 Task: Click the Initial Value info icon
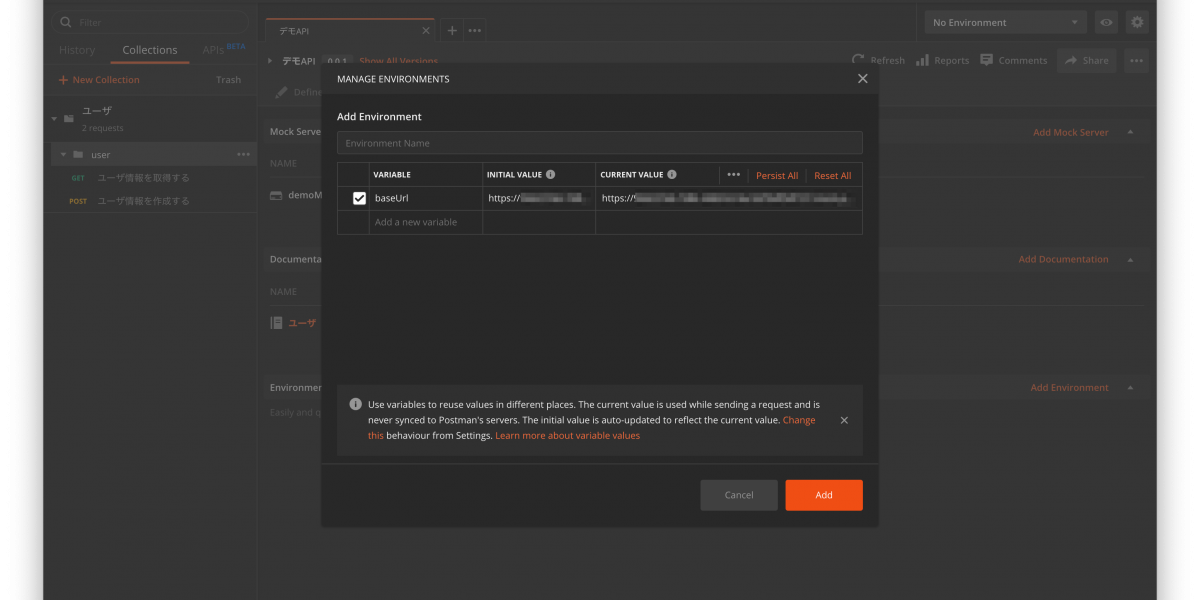tap(551, 175)
